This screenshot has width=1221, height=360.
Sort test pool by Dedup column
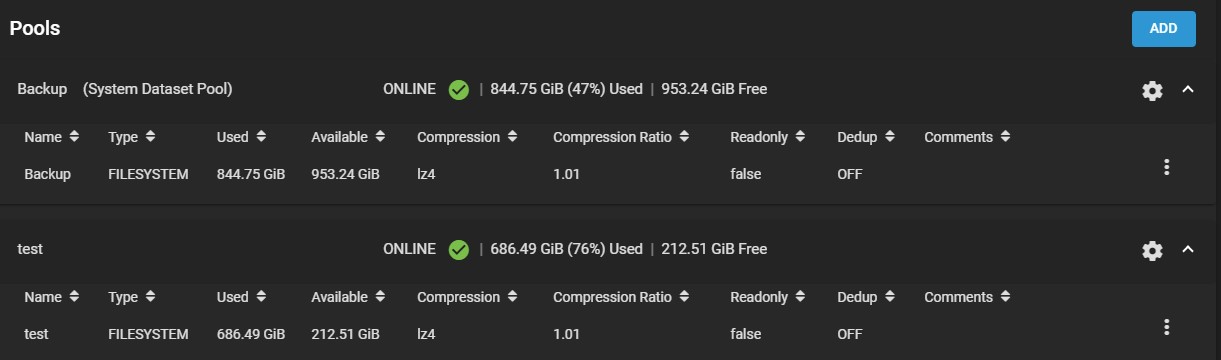pyautogui.click(x=866, y=297)
